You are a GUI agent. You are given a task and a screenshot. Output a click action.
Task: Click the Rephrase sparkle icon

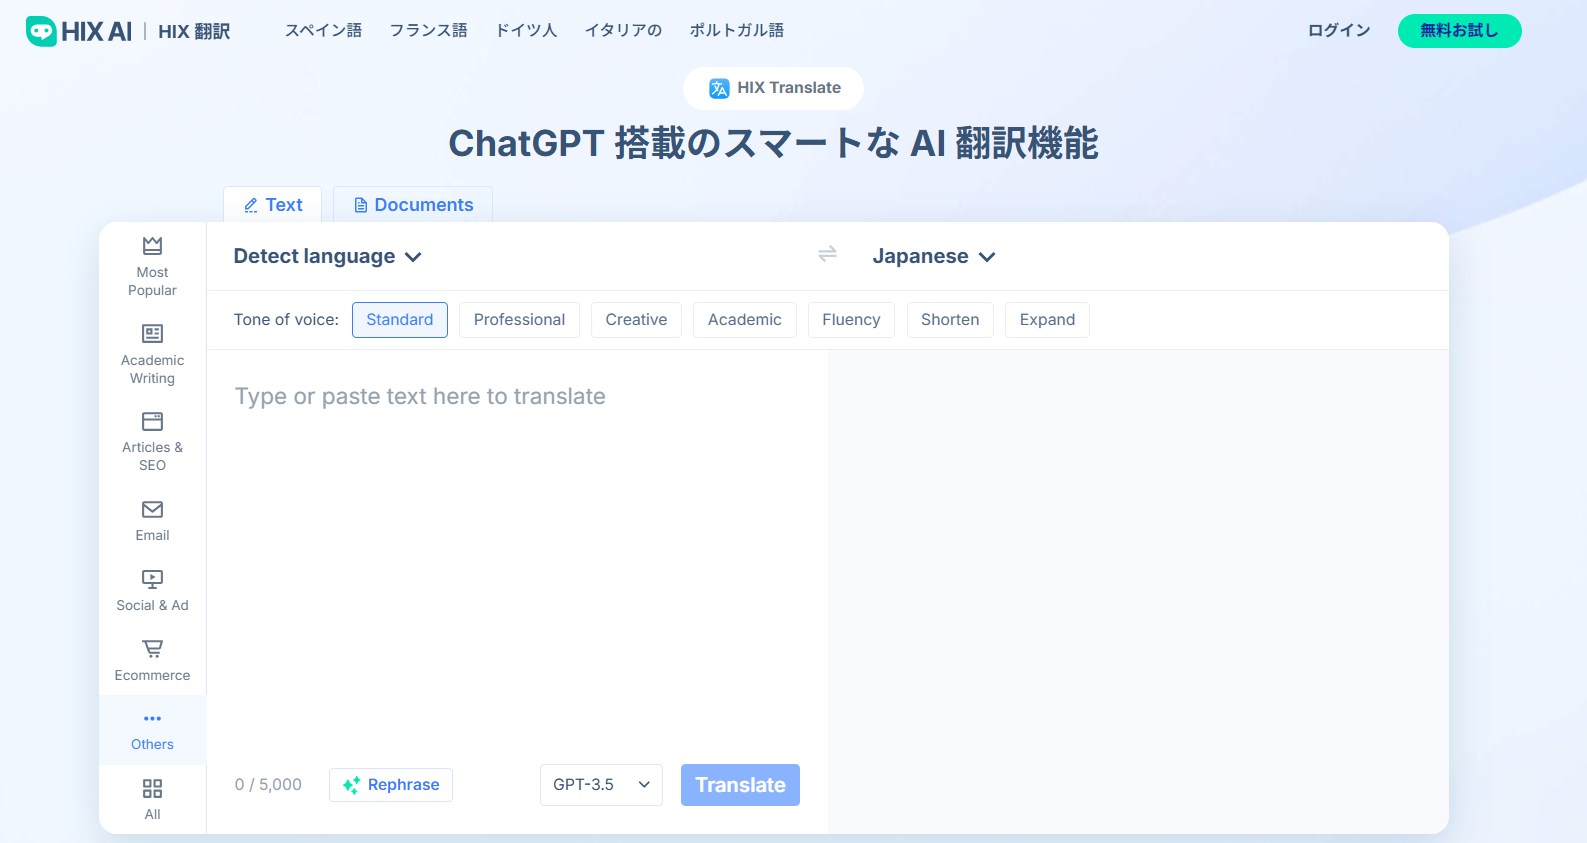(351, 785)
